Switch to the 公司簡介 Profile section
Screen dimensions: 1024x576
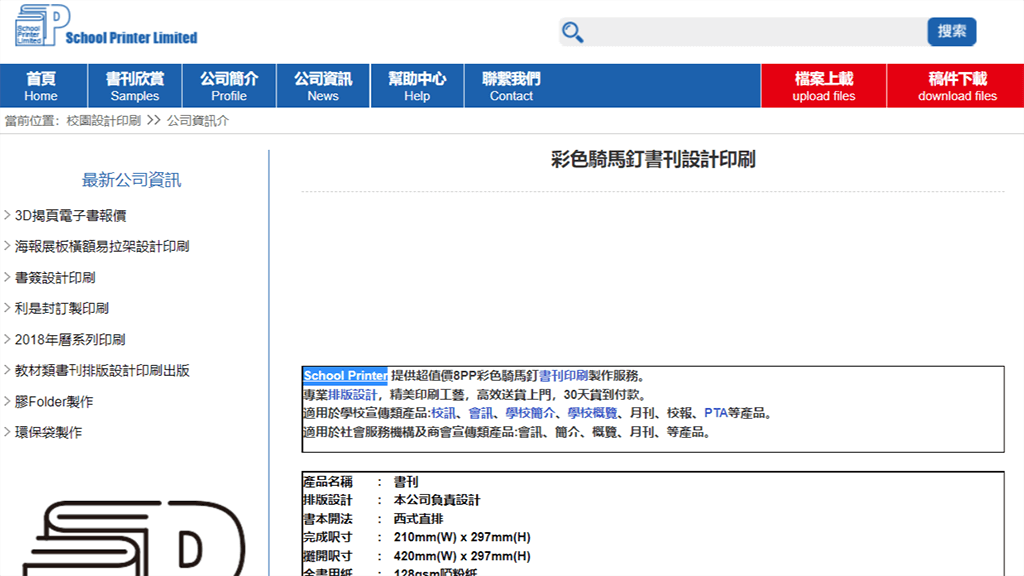coord(227,85)
